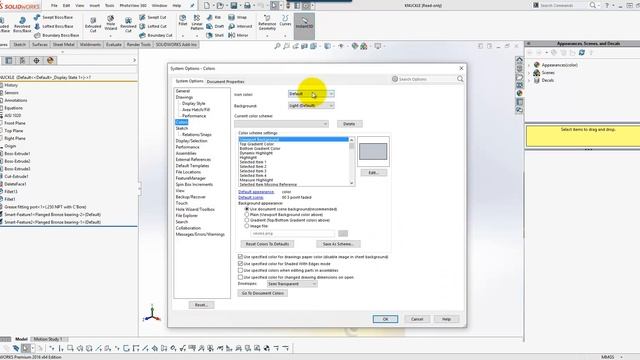The image size is (640, 360).
Task: Select the Intersect tool
Action: pyautogui.click(x=240, y=26)
